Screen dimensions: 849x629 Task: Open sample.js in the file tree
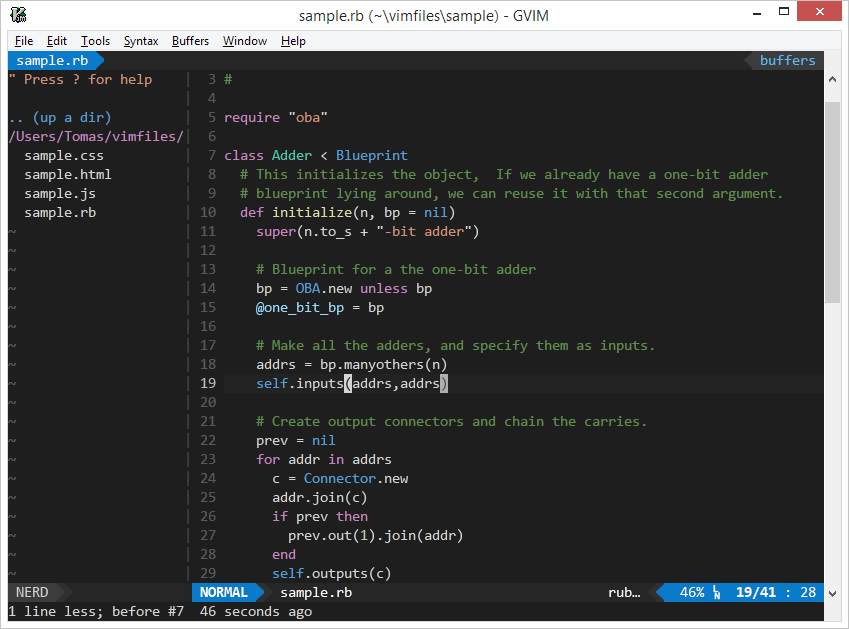tap(60, 194)
